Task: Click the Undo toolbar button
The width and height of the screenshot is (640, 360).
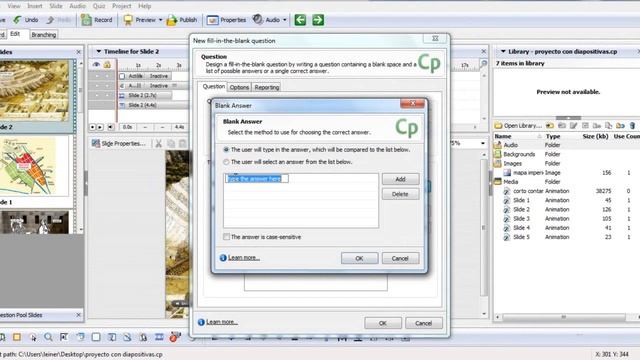Action: 26,20
